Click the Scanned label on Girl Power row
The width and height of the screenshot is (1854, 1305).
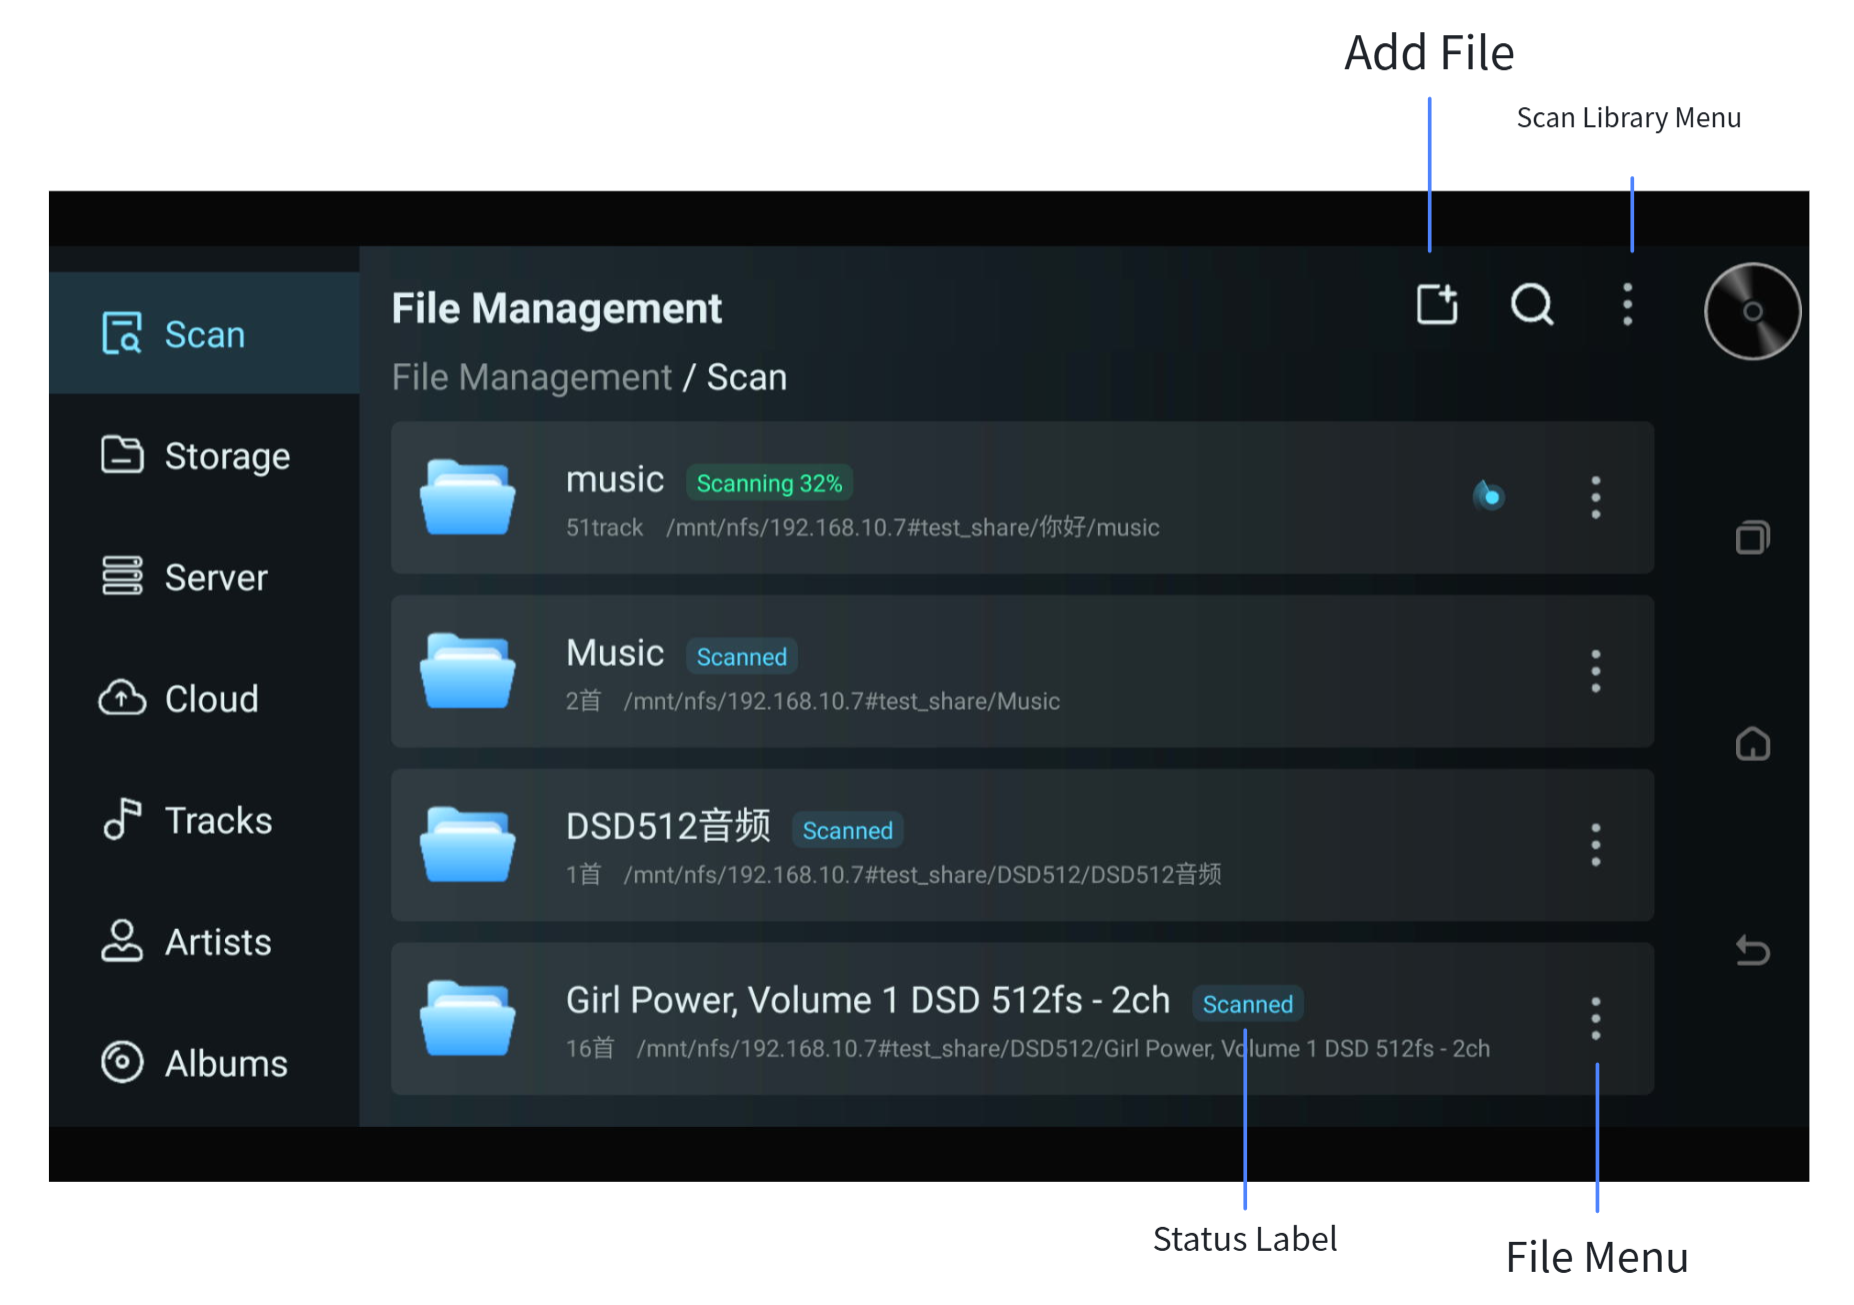(x=1248, y=1004)
